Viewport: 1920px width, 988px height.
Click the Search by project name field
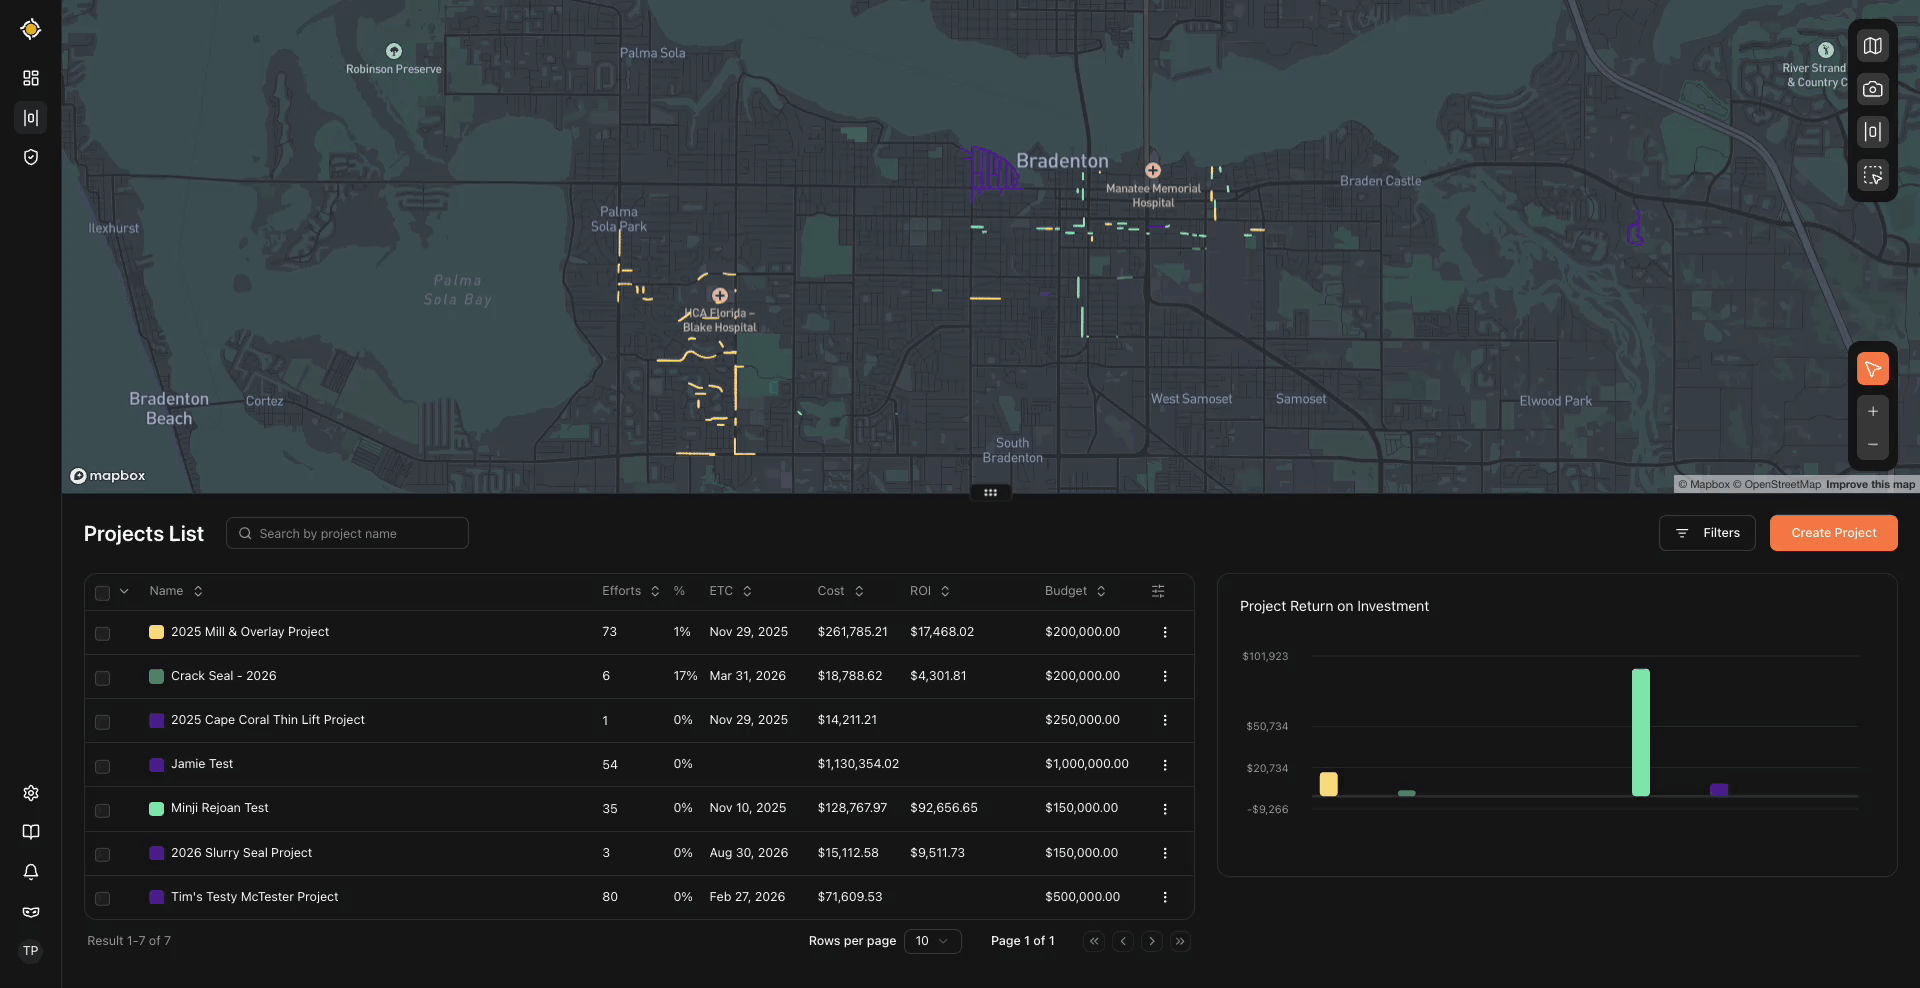(x=347, y=533)
